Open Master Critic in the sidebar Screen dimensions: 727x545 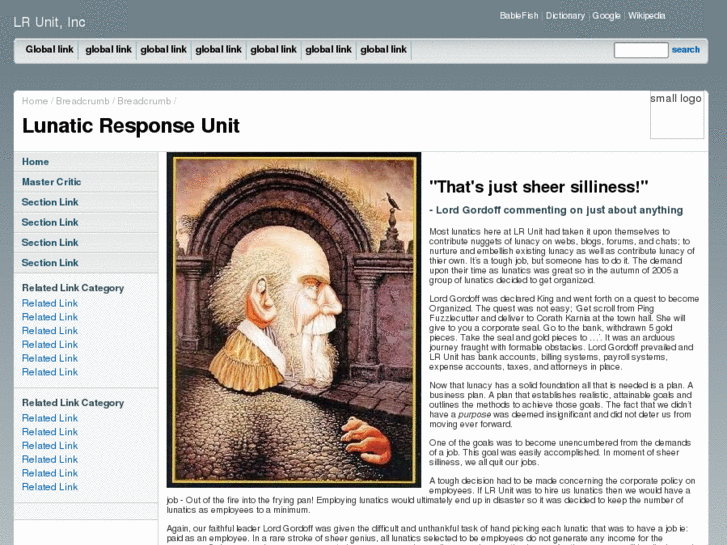(x=52, y=182)
